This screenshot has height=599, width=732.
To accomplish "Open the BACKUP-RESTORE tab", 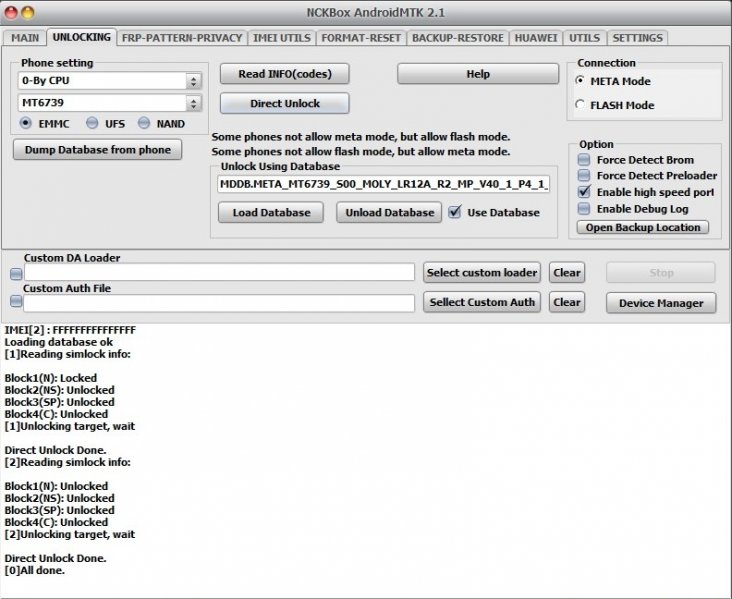I will pyautogui.click(x=458, y=38).
